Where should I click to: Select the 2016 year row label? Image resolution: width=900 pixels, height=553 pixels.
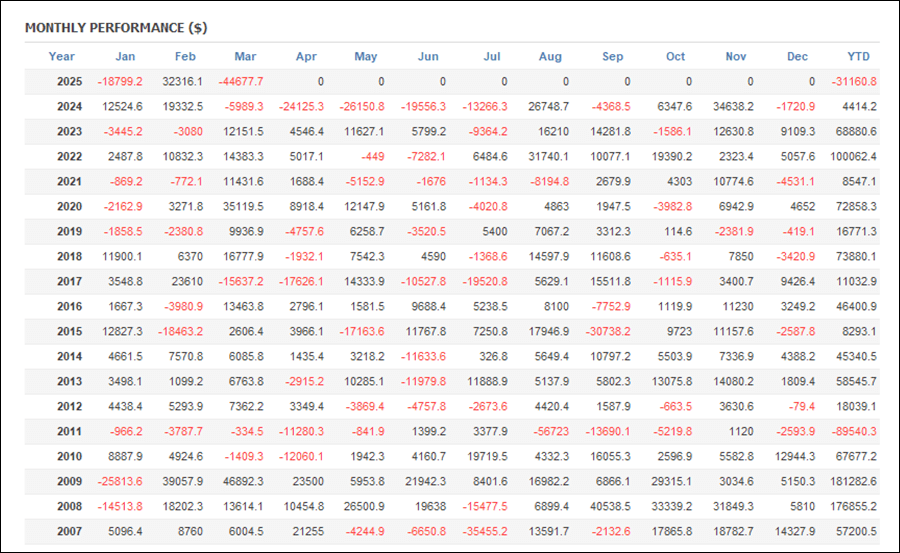click(x=69, y=306)
